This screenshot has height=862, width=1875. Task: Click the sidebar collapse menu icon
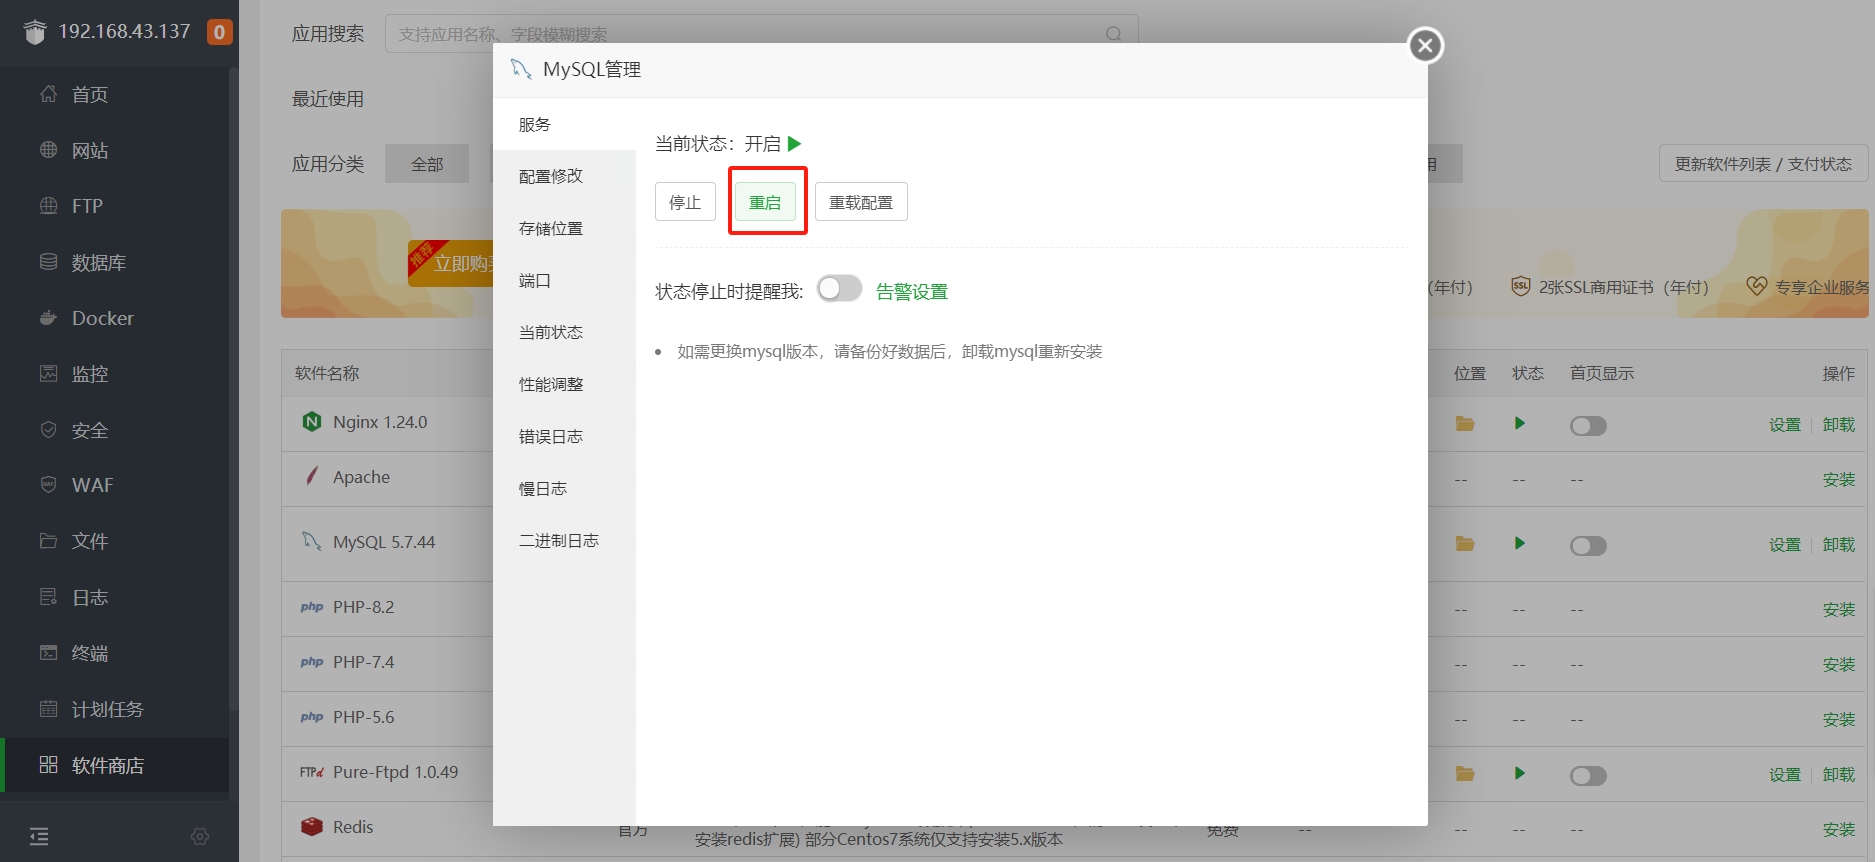click(x=39, y=836)
